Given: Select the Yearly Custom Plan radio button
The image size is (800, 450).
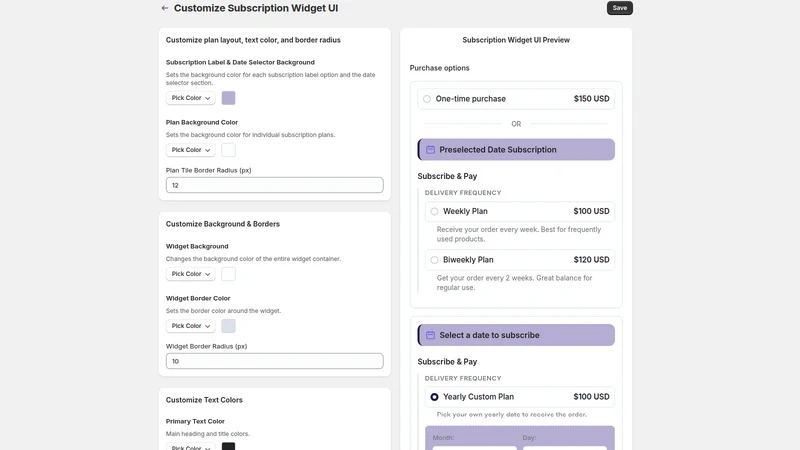Looking at the screenshot, I should coord(434,397).
